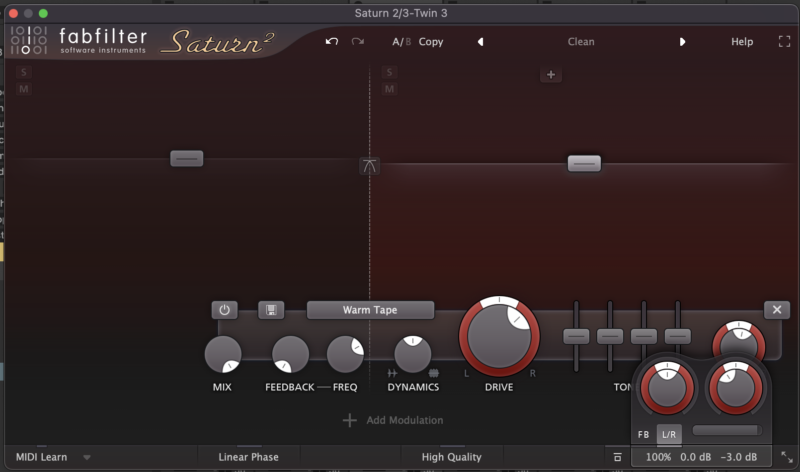
Task: Select the L/R channel mode button
Action: click(x=669, y=434)
